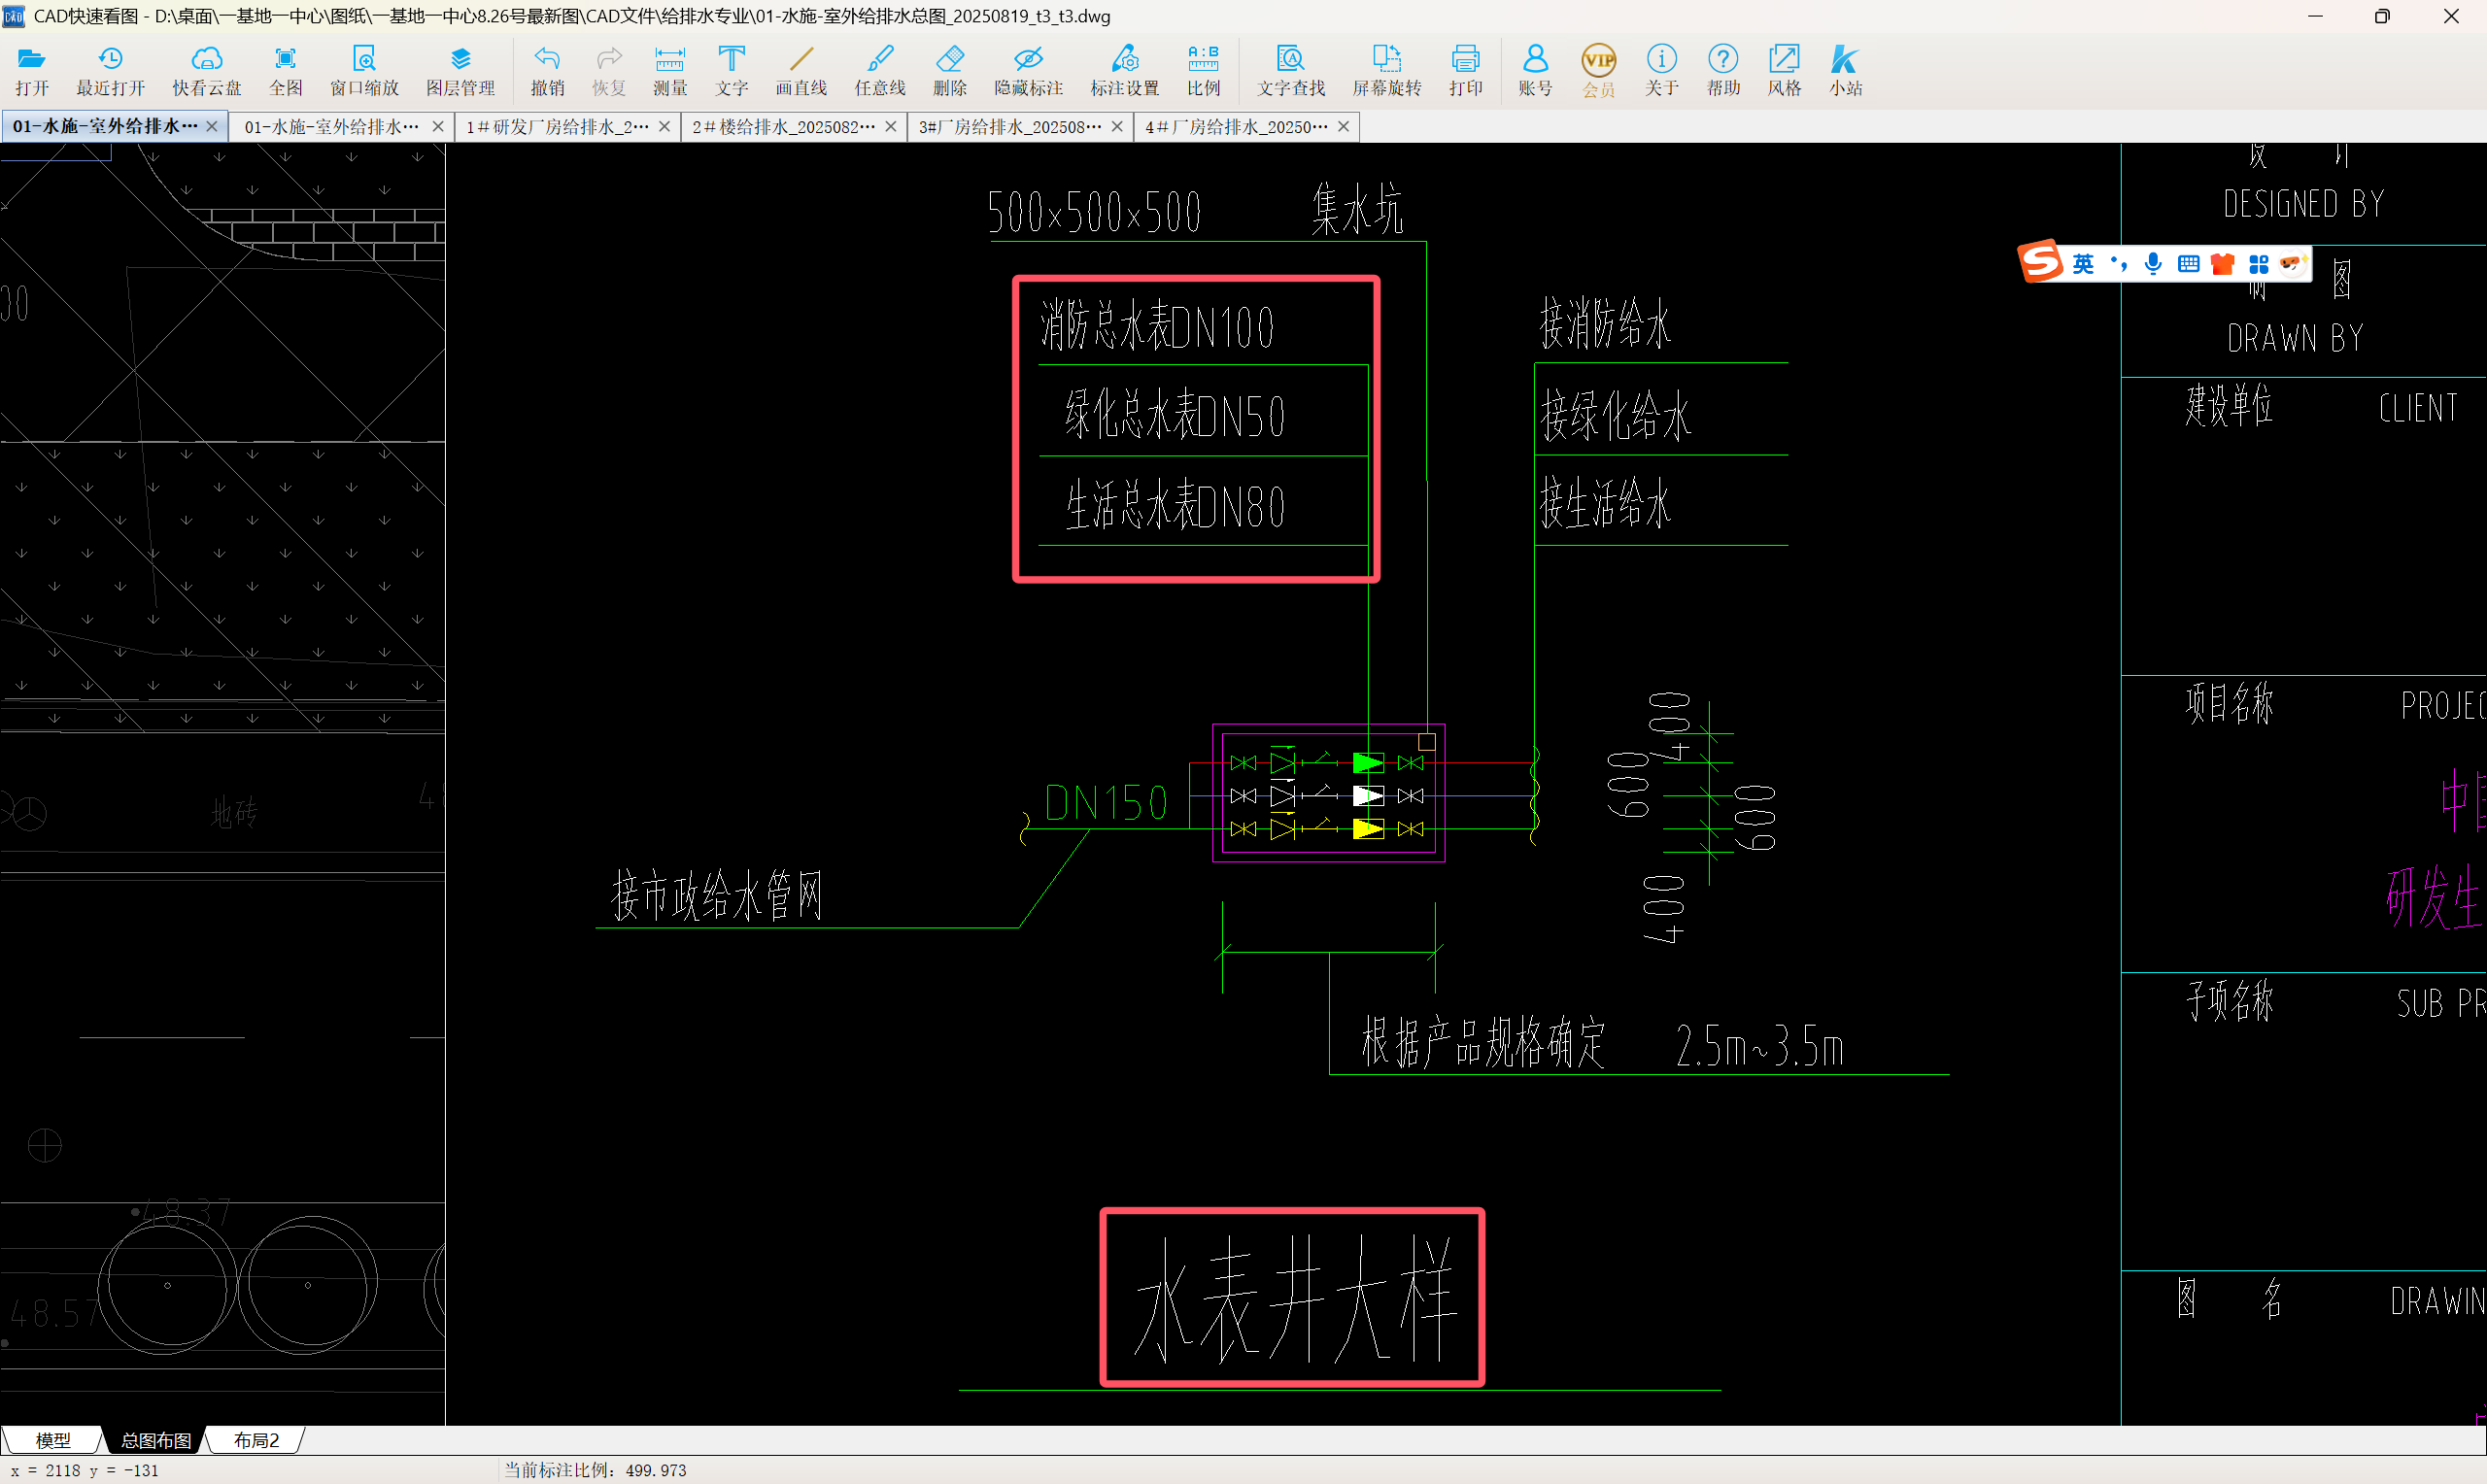This screenshot has width=2487, height=1484.
Task: Click the DN150 pipe label
Action: pos(1105,802)
